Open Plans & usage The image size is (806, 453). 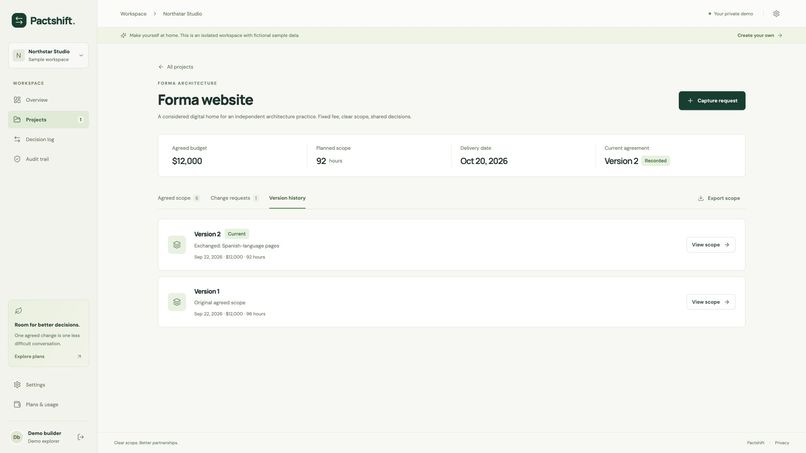tap(48, 404)
